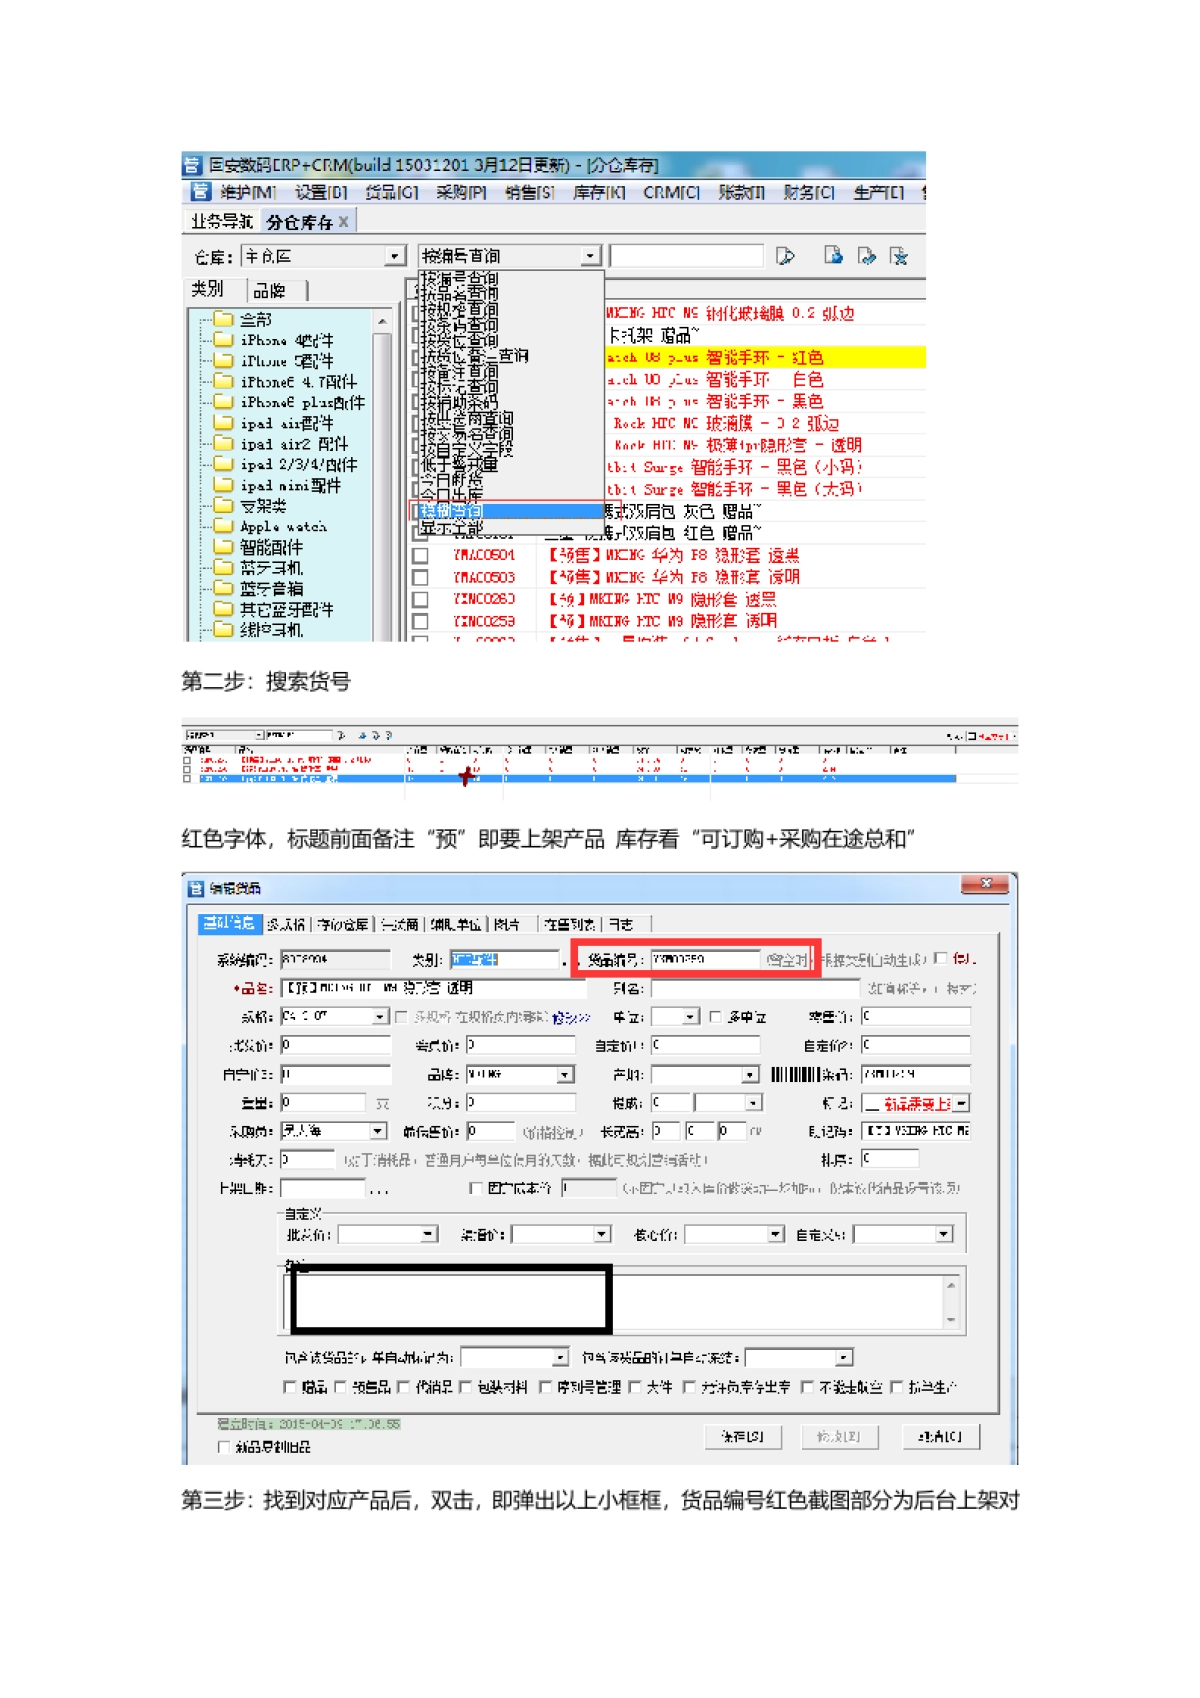The image size is (1200, 1698).
Task: Open the 核心价 custom dropdown
Action: 776,1235
